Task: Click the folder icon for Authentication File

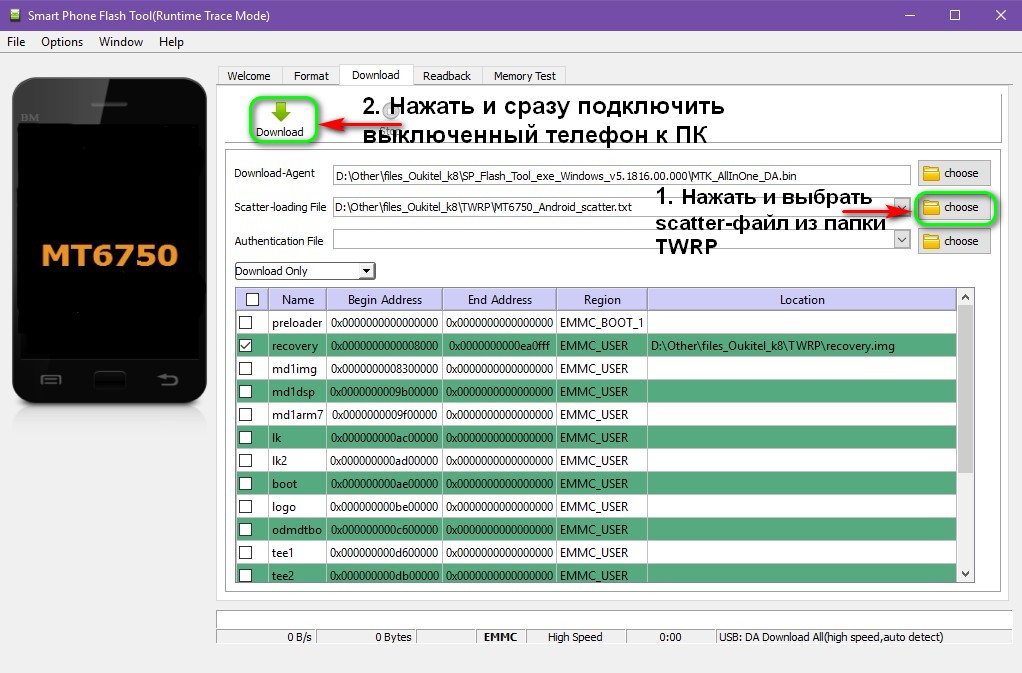Action: pos(931,241)
